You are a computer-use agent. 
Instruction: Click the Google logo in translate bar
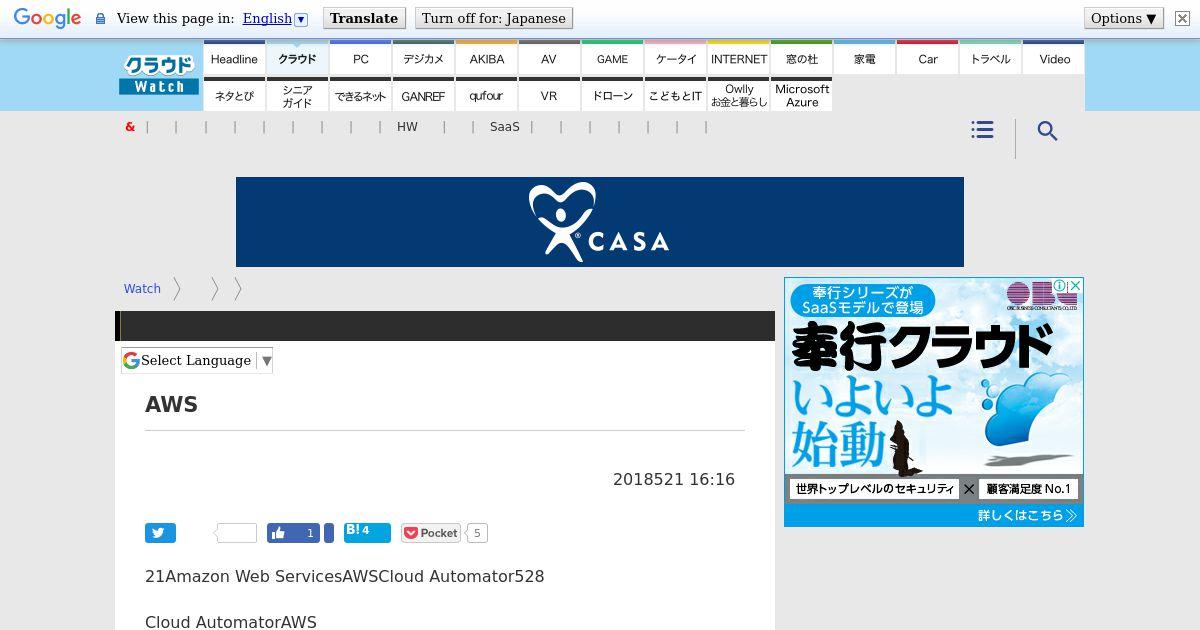47,18
